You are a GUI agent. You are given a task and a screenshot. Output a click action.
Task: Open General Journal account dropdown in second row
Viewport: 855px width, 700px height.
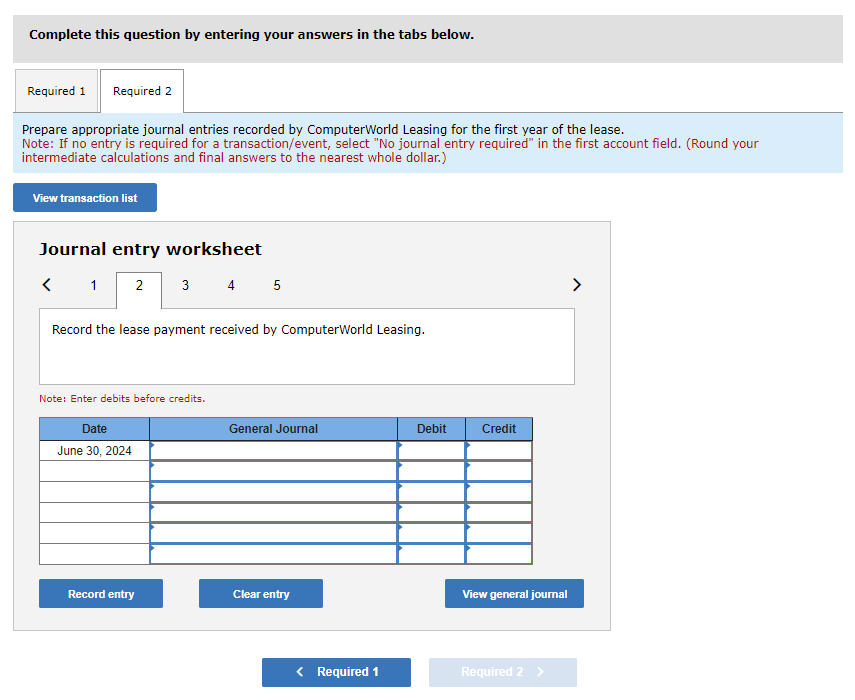click(x=273, y=472)
